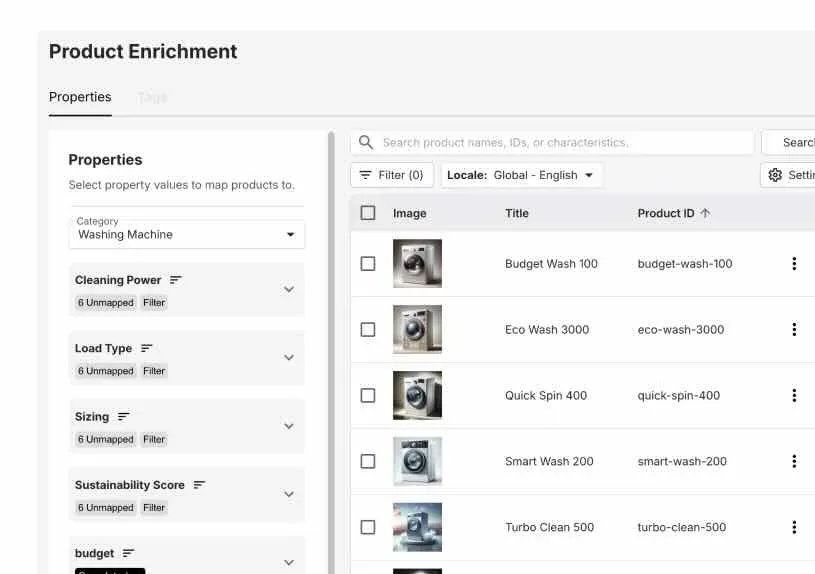Click 6 Unmapped chip under Sizing
815x574 pixels.
[106, 439]
